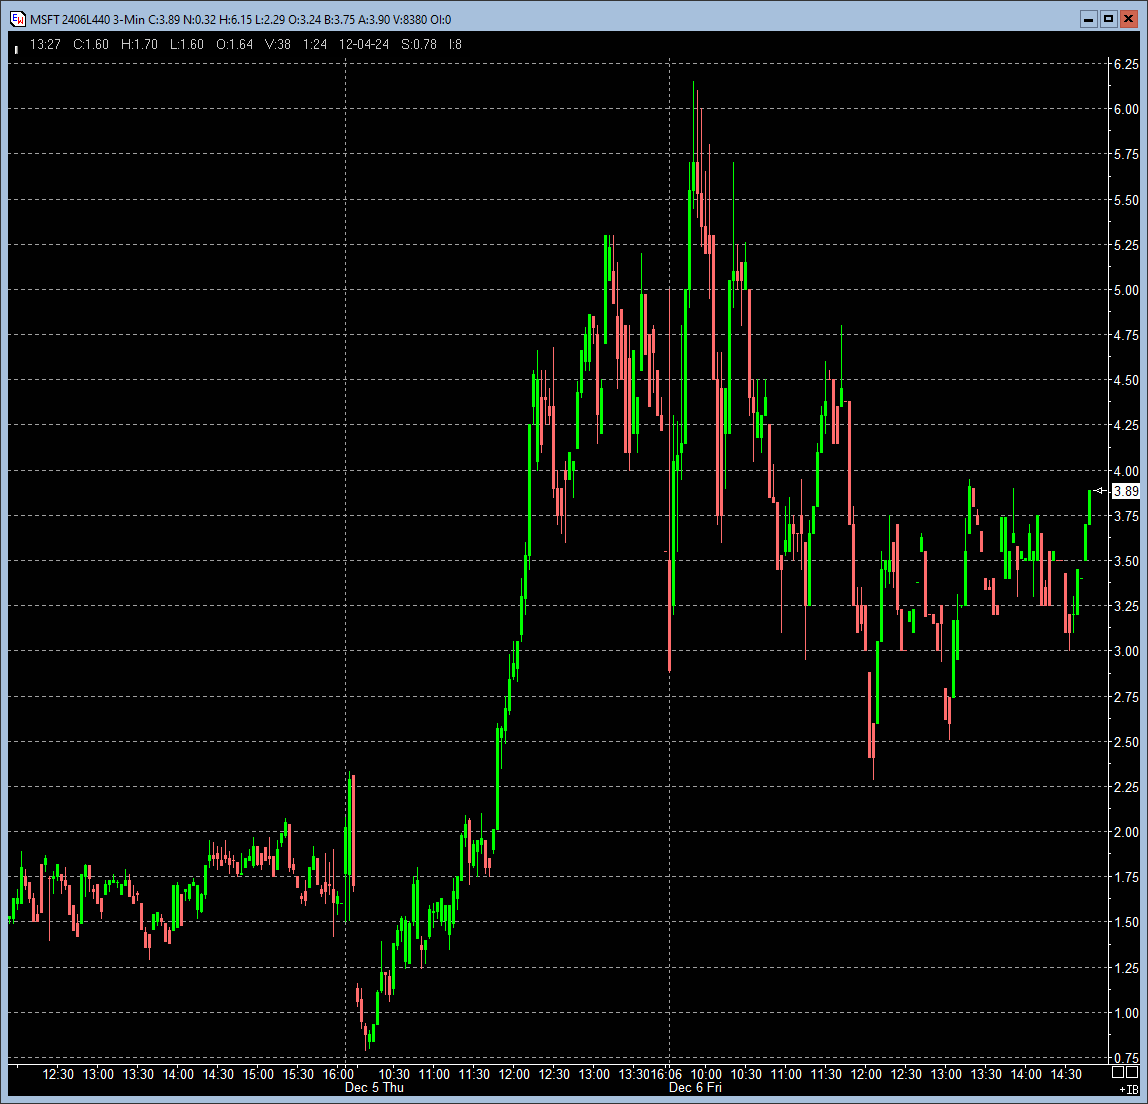Click the 4.00 price axis label
The image size is (1148, 1104).
(1126, 471)
